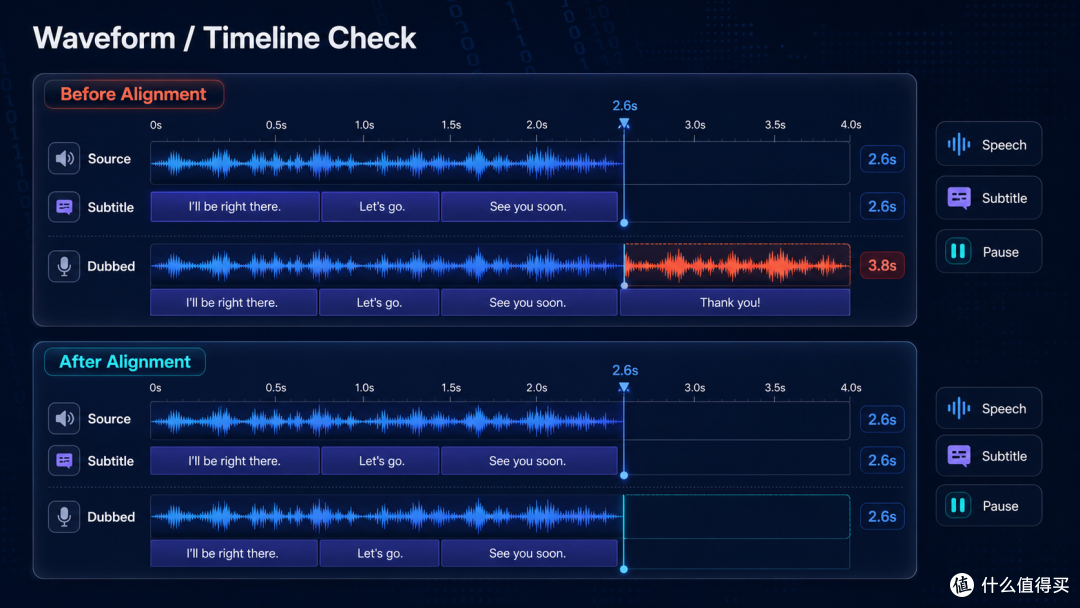The width and height of the screenshot is (1080, 608).
Task: Click Subtitle 2.6s duration badge in Before Alignment
Action: [x=882, y=206]
